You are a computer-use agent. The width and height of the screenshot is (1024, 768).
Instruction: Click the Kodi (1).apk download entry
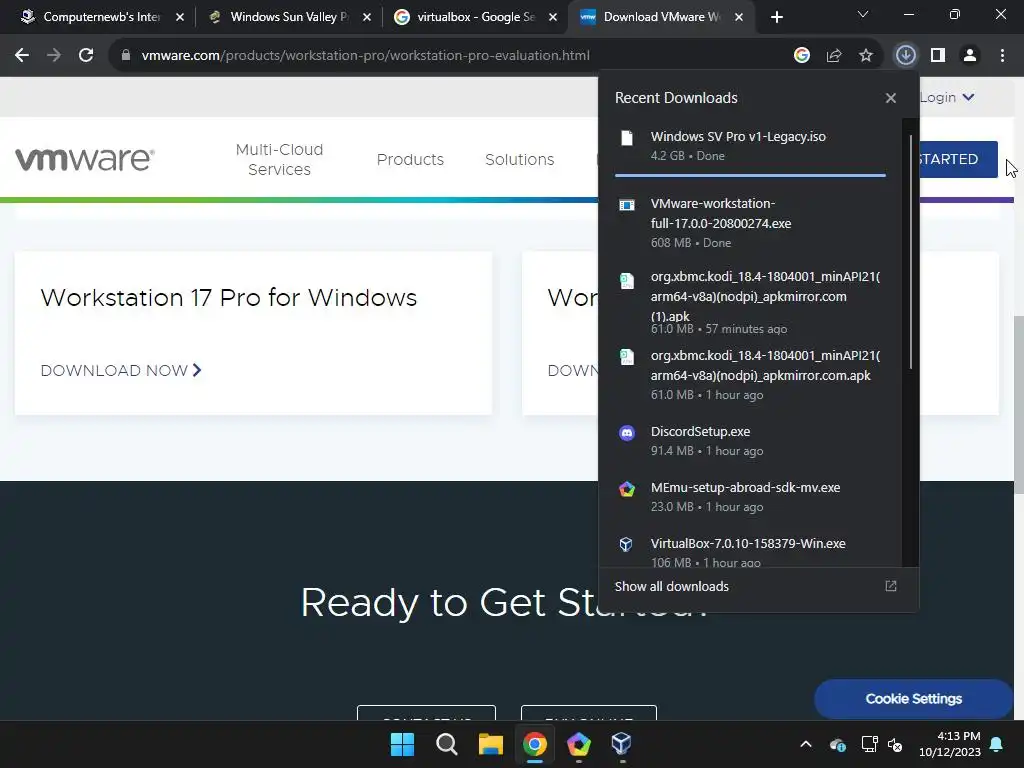click(750, 302)
